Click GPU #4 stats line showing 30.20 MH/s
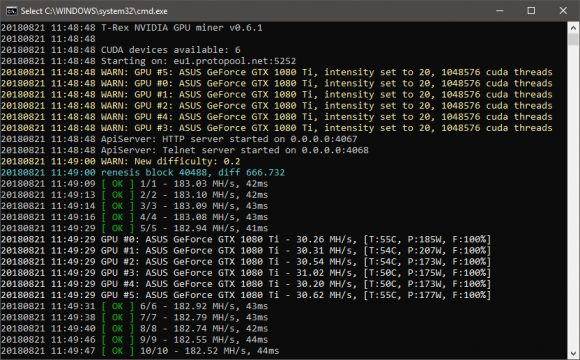The image size is (580, 360). pos(246,284)
